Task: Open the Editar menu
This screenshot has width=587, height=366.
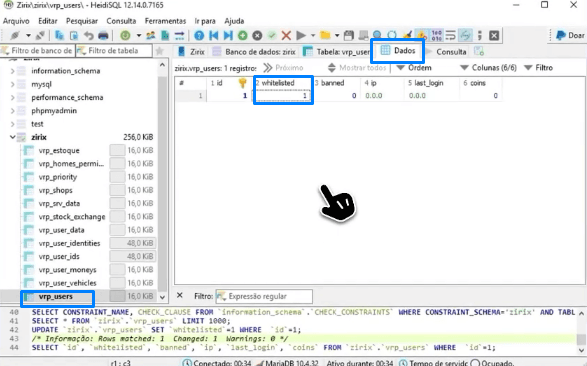Action: (x=48, y=21)
